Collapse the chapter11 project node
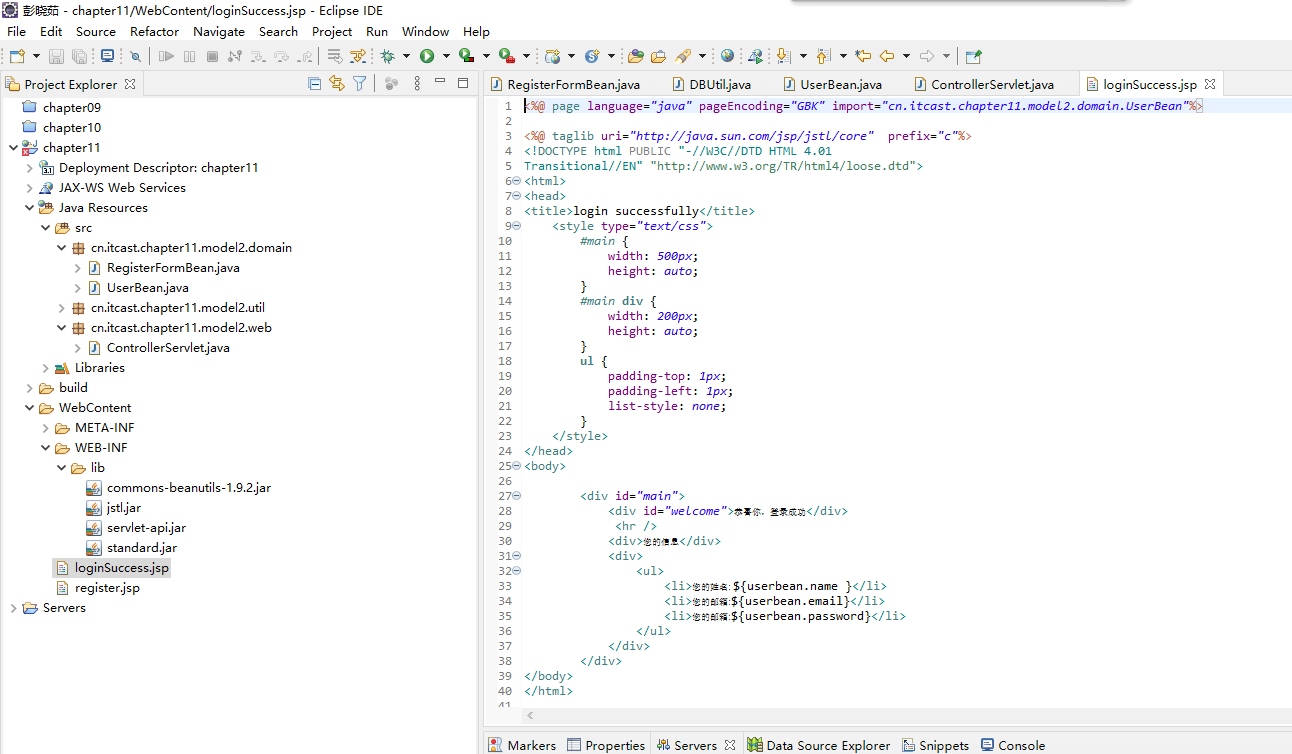Image resolution: width=1292 pixels, height=754 pixels. [x=13, y=148]
